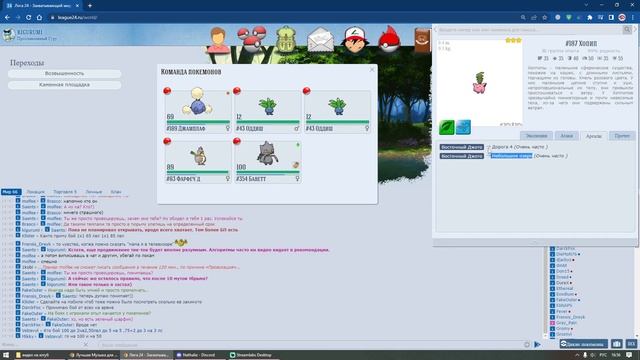Click the held item icon on Банетт card
The height and width of the screenshot is (360, 640).
point(296,165)
